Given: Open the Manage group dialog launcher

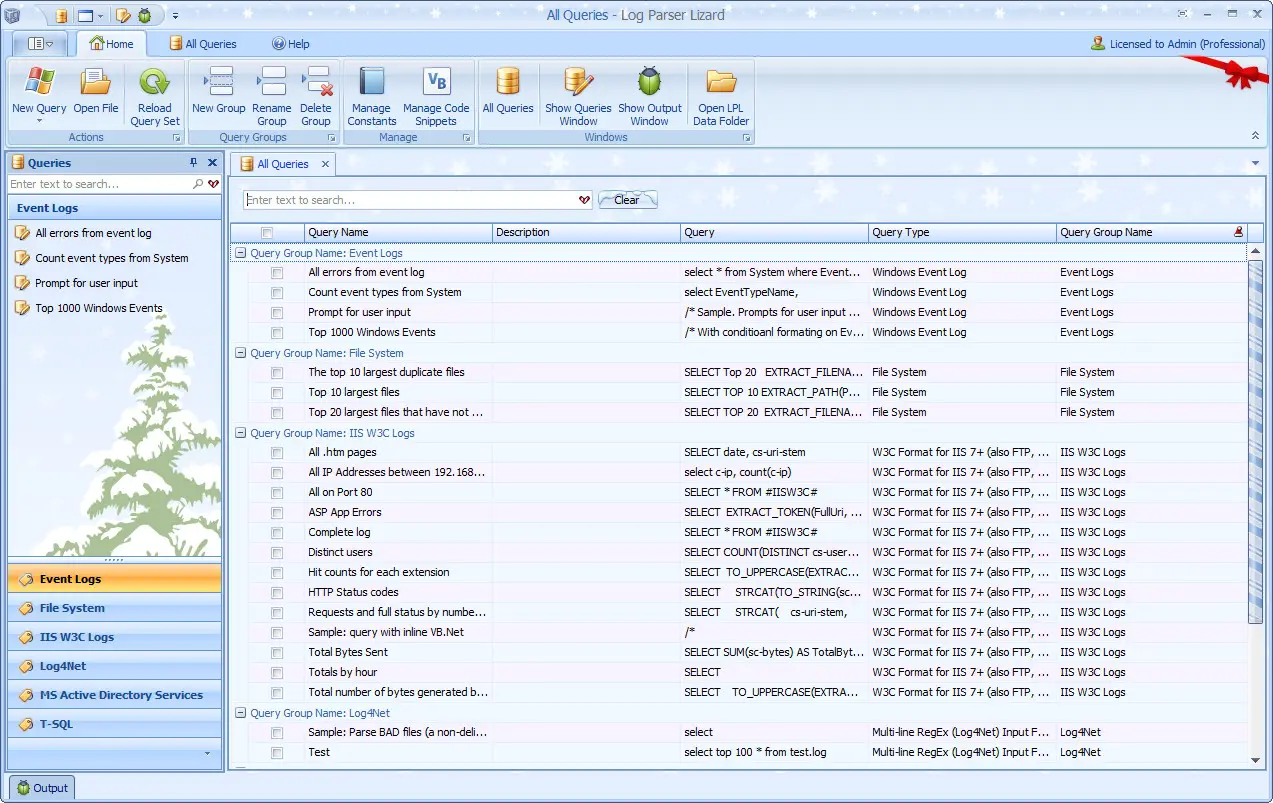Looking at the screenshot, I should (467, 138).
